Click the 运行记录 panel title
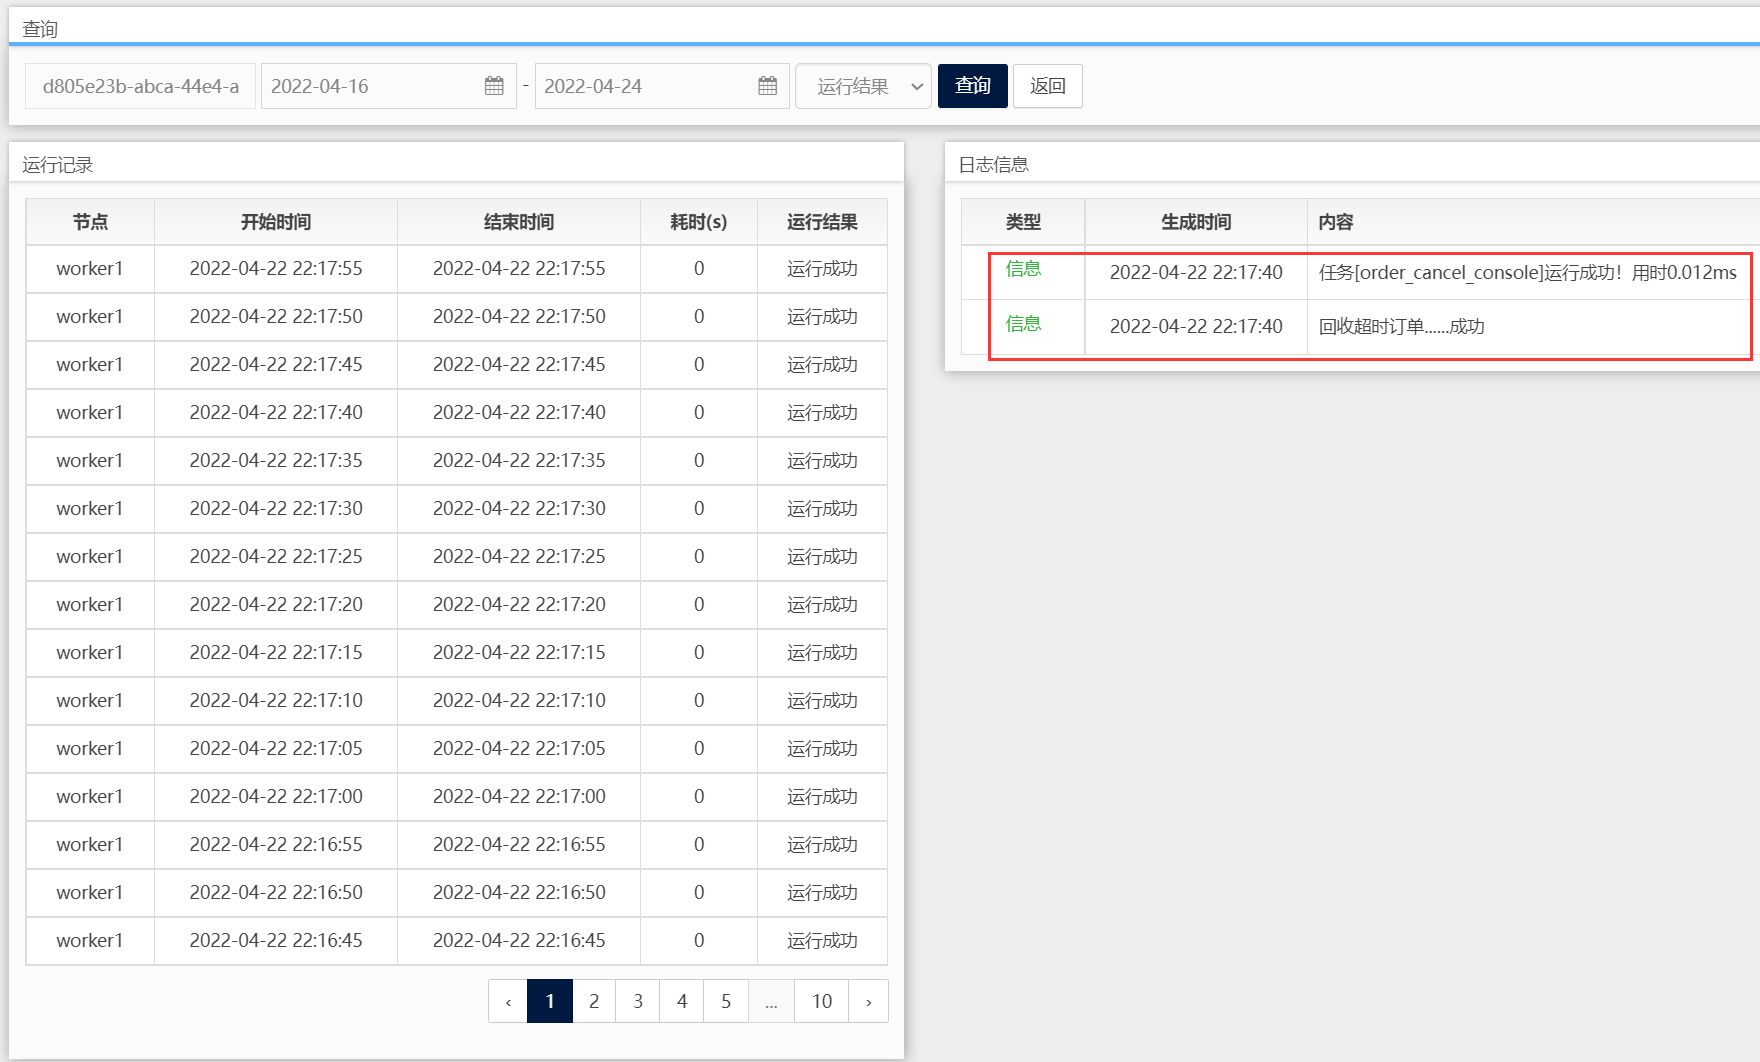Viewport: 1760px width, 1062px height. click(x=58, y=165)
